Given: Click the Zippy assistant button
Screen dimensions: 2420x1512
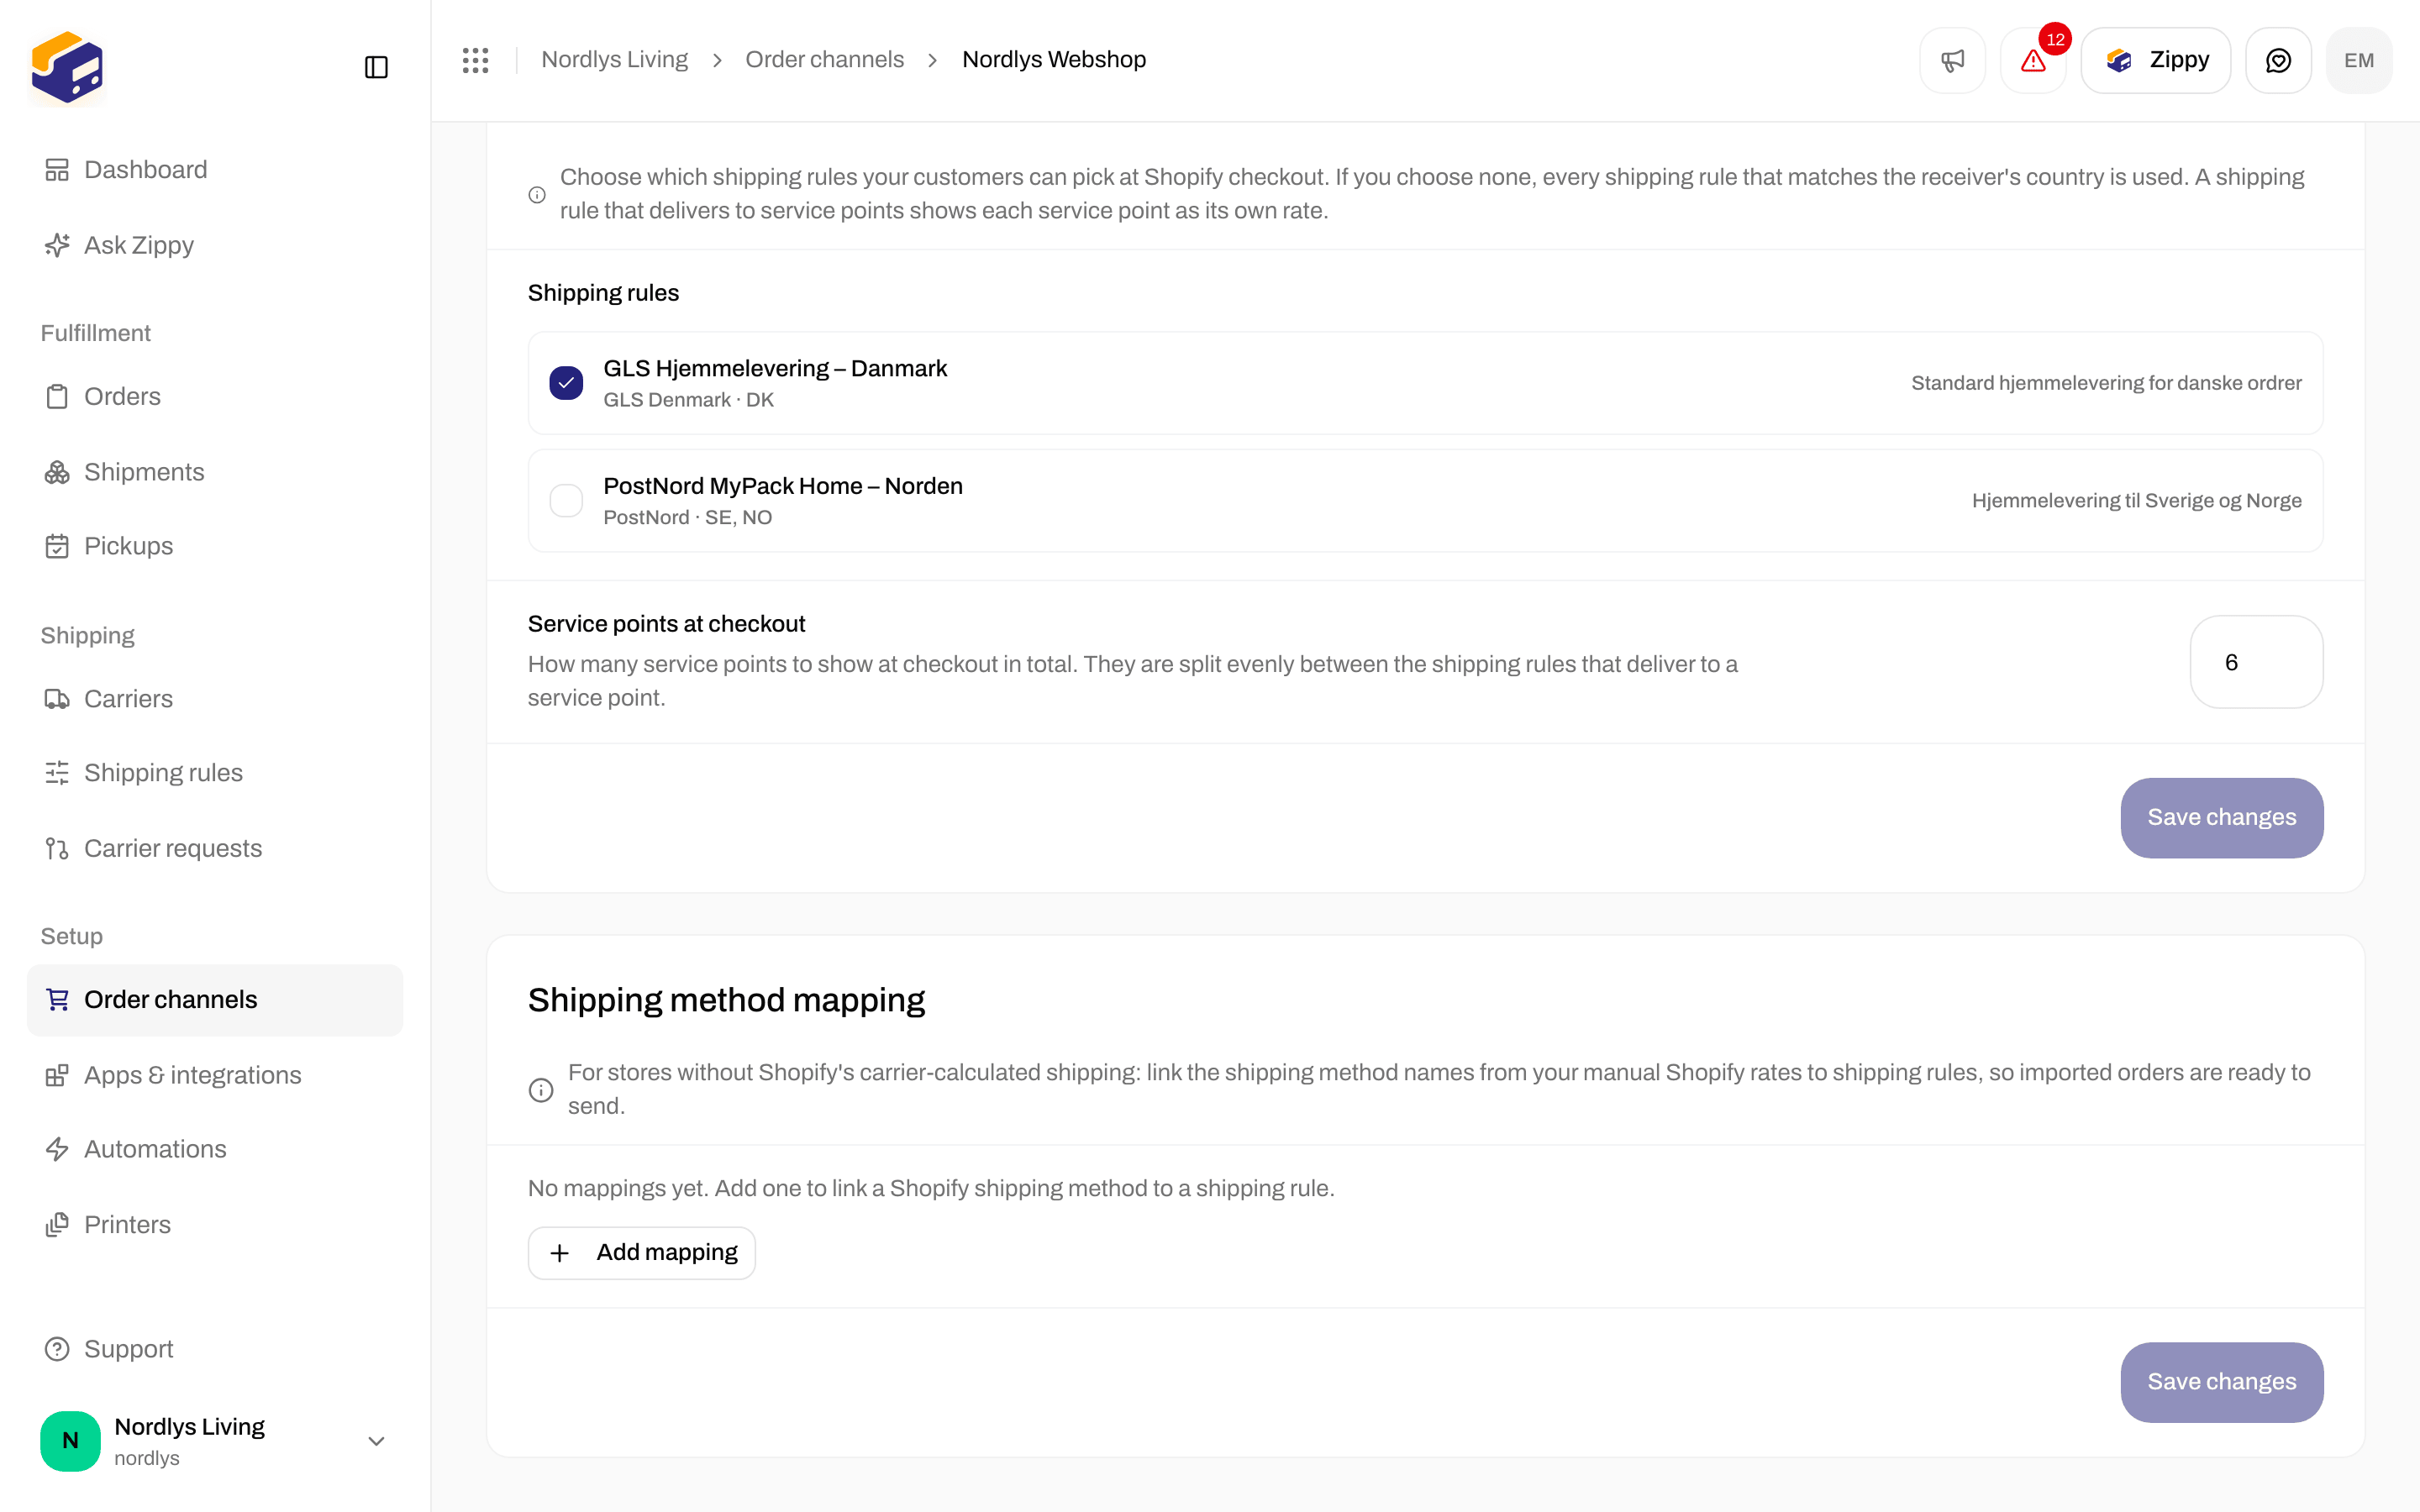Looking at the screenshot, I should coord(2155,60).
